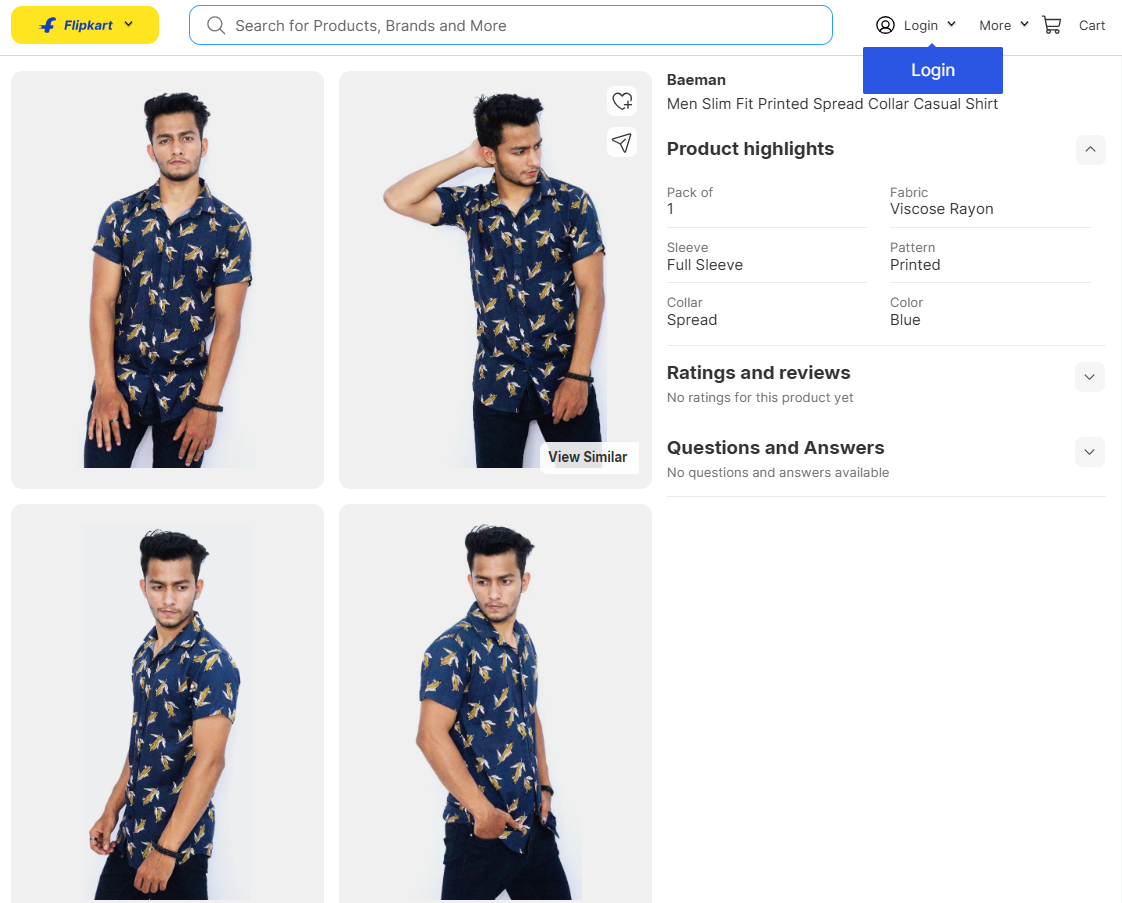Screen dimensions: 1122x903
Task: Expand the Ratings and reviews section
Action: [x=1089, y=377]
